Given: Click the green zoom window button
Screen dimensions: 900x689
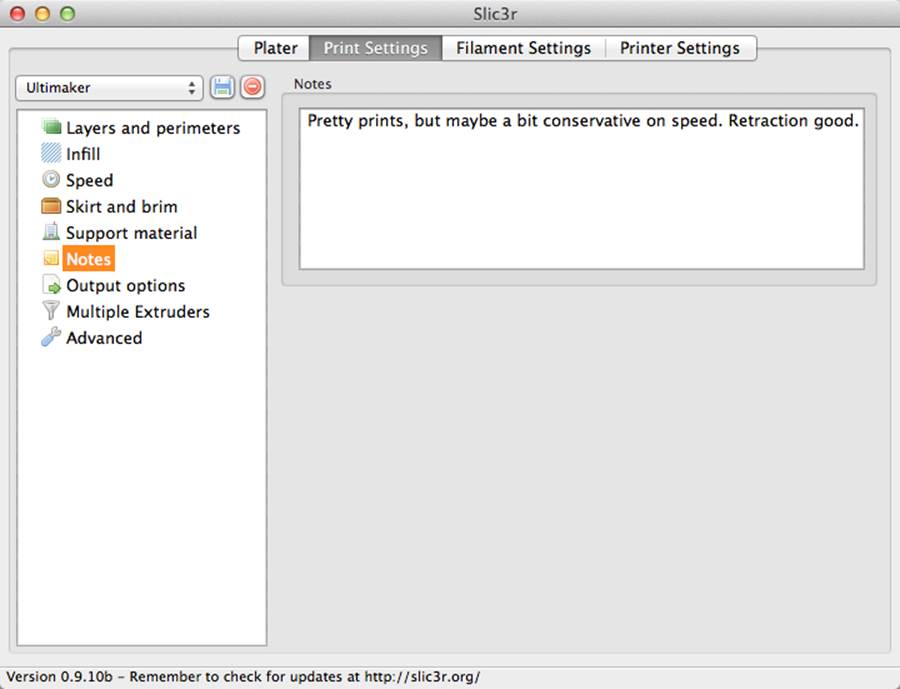Looking at the screenshot, I should [68, 13].
